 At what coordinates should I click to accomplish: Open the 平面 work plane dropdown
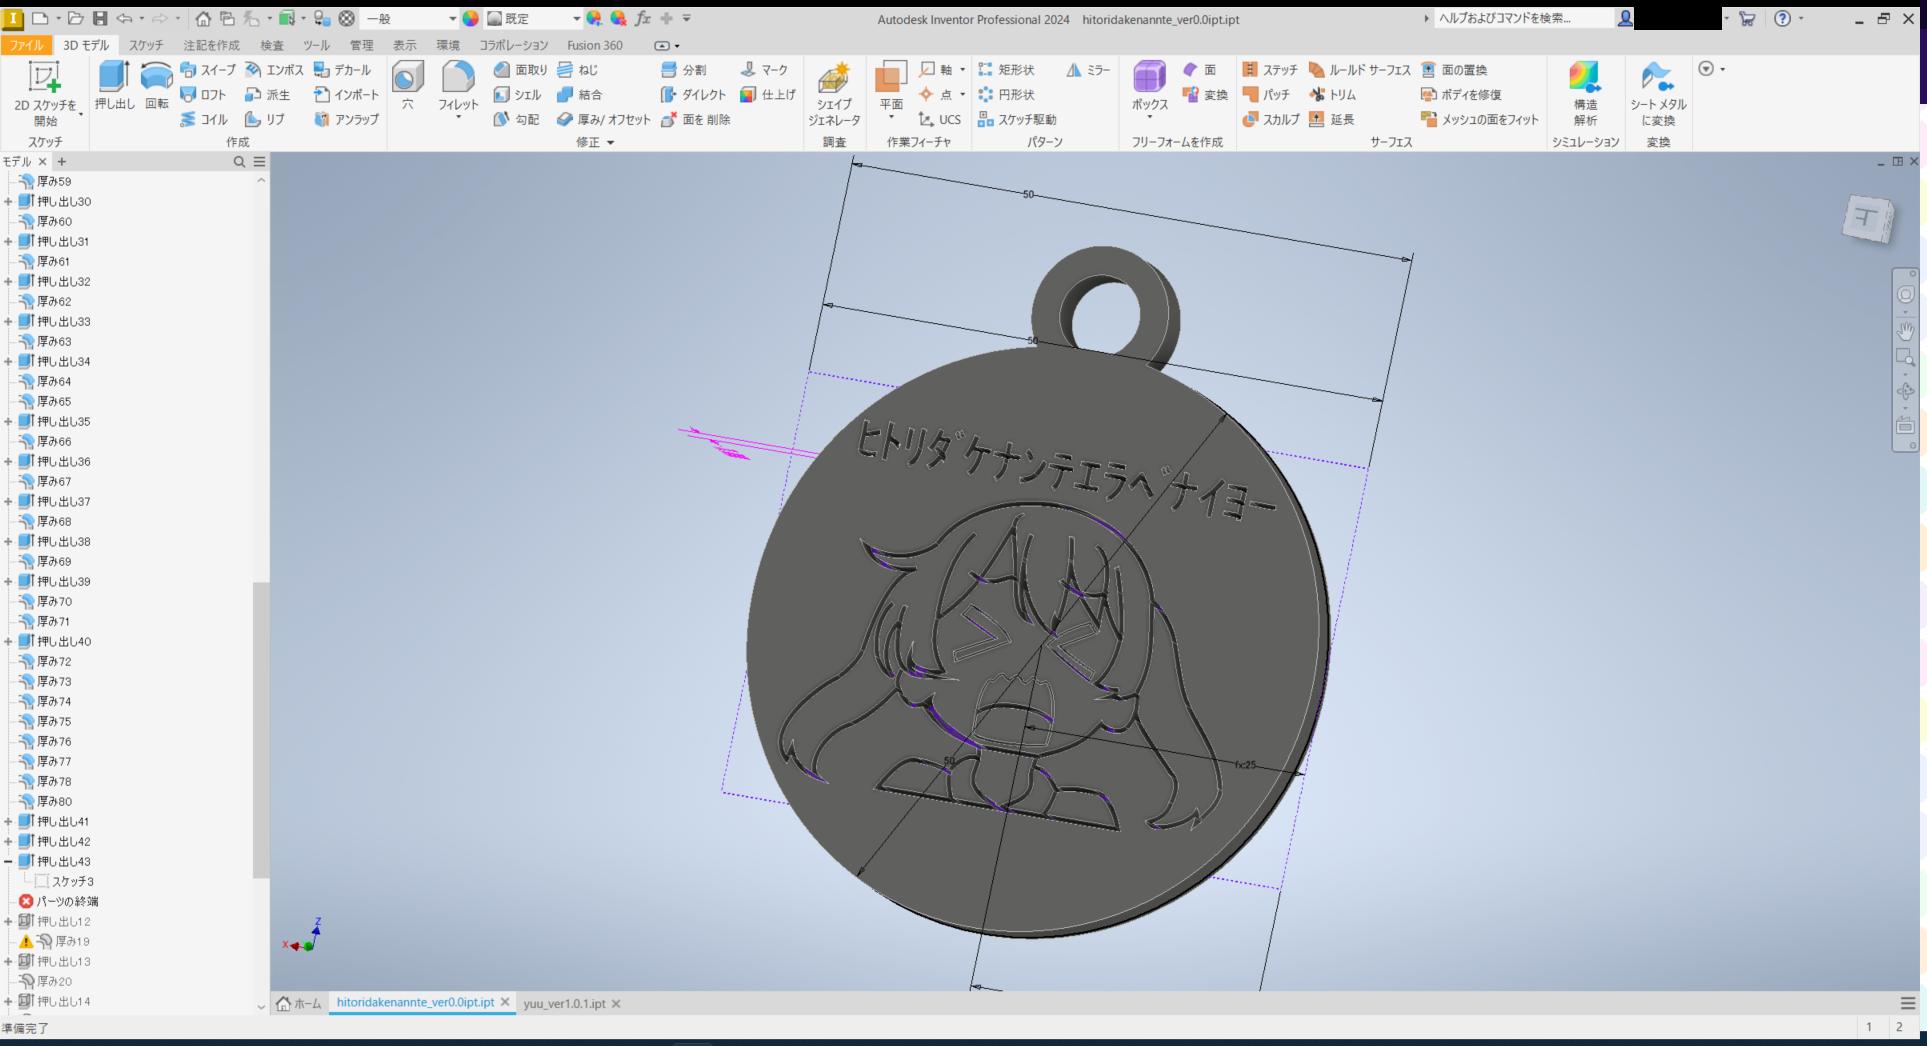click(x=890, y=118)
